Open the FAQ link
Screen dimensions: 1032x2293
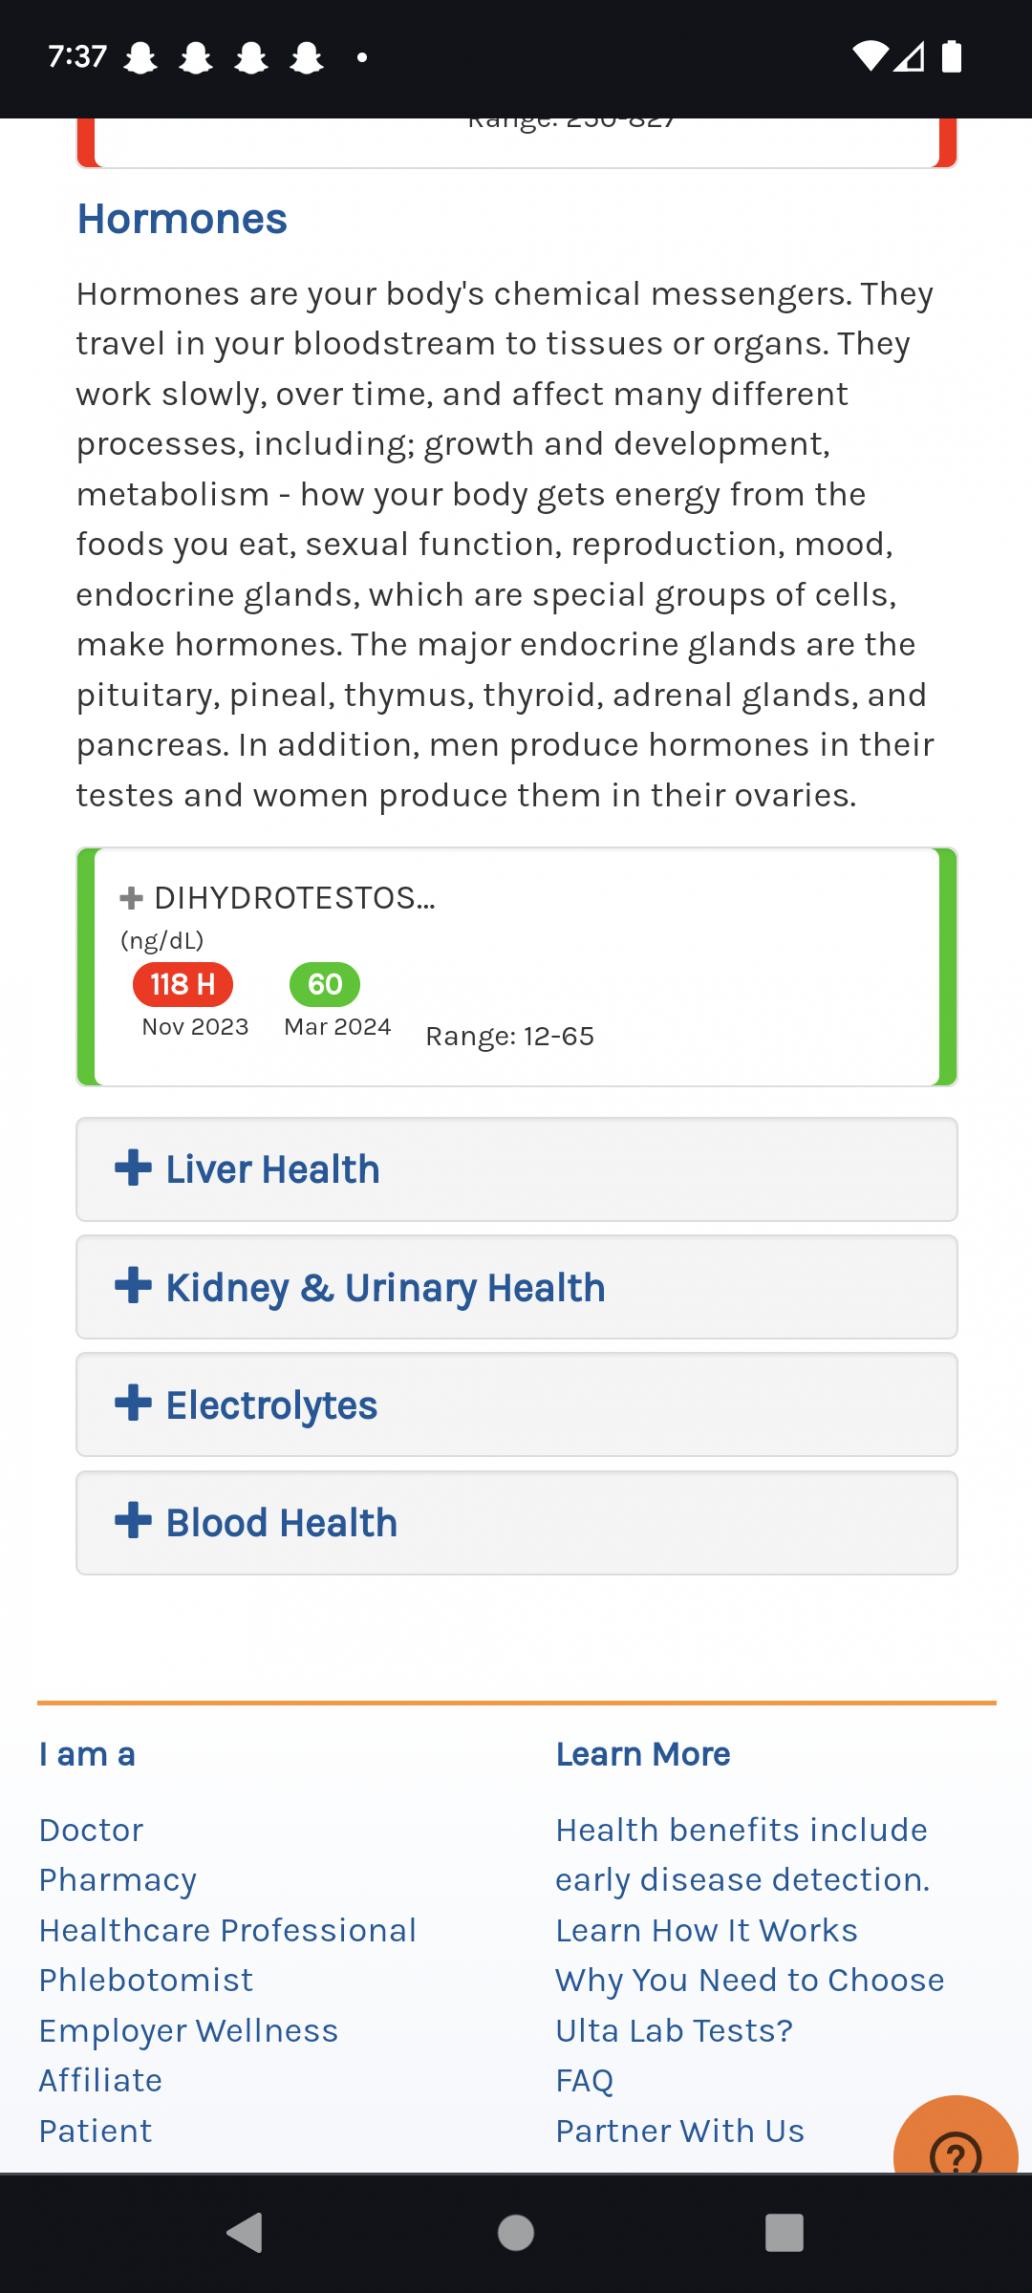tap(584, 2080)
